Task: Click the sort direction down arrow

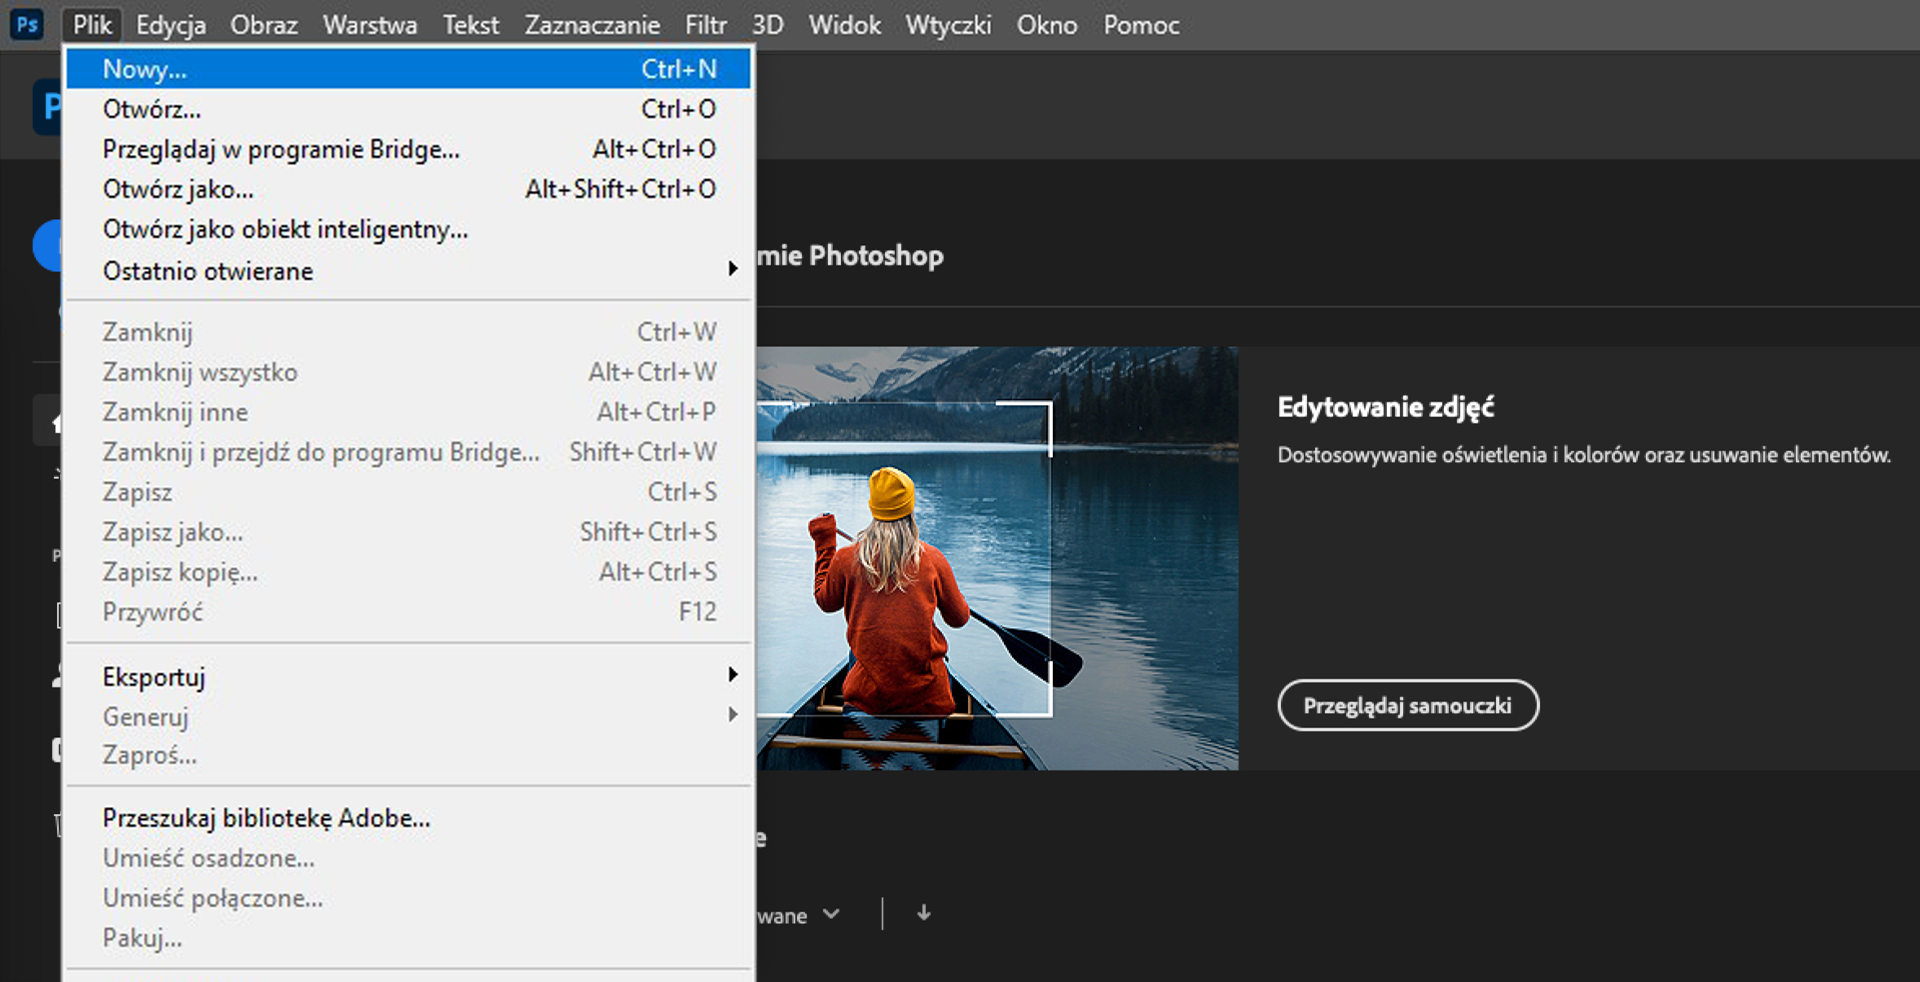Action: 924,913
